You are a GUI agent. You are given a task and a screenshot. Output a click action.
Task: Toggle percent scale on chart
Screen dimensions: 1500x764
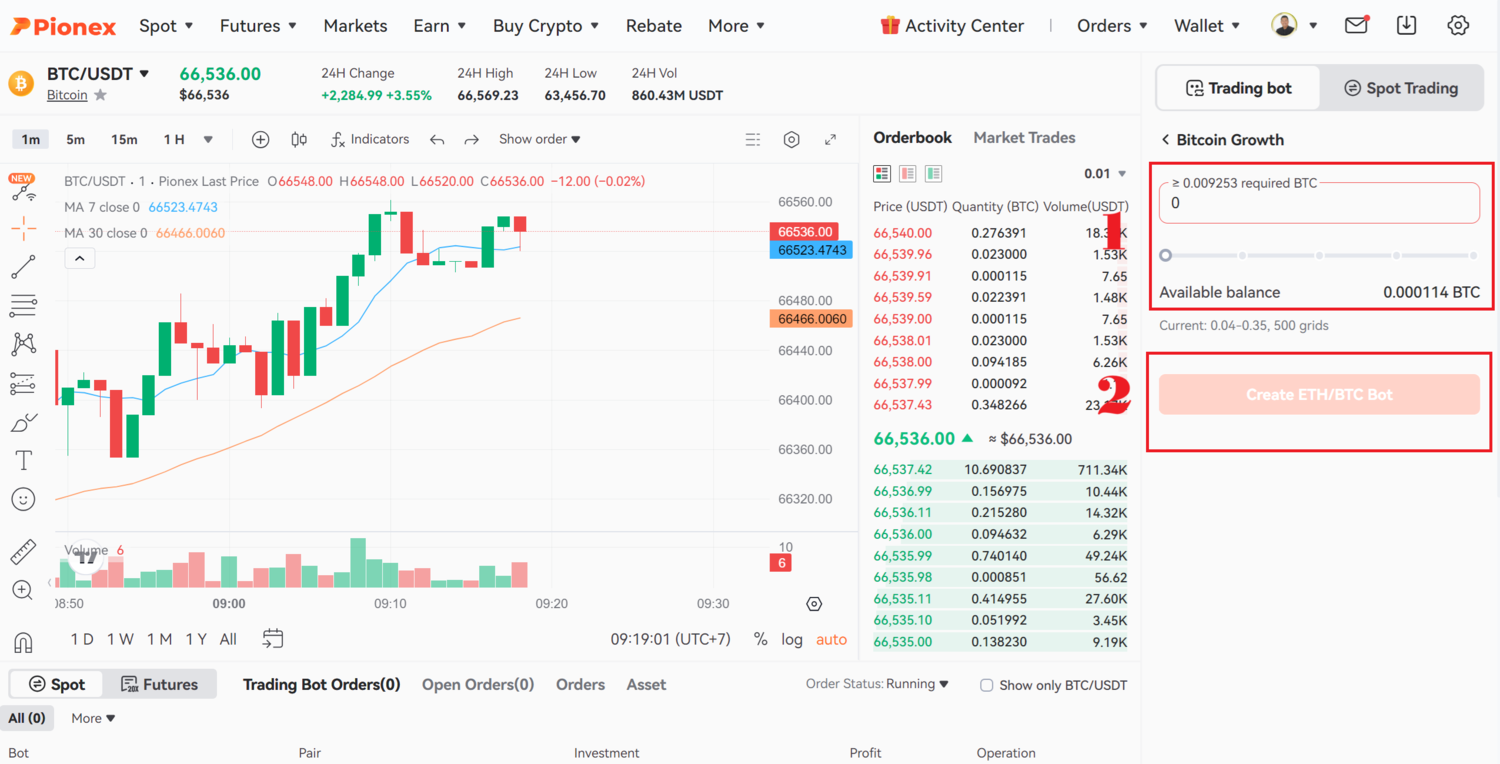click(x=761, y=639)
